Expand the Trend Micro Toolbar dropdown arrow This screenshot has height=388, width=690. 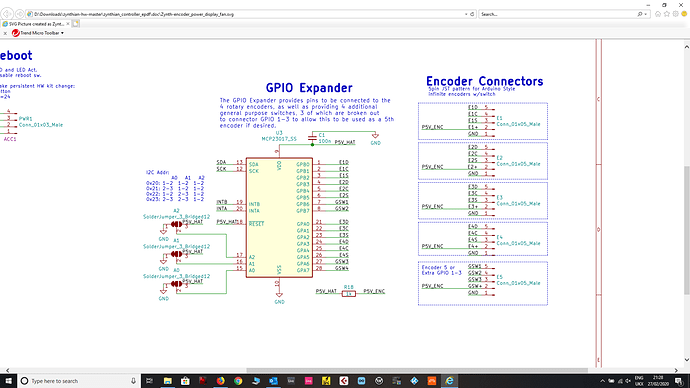coord(62,33)
